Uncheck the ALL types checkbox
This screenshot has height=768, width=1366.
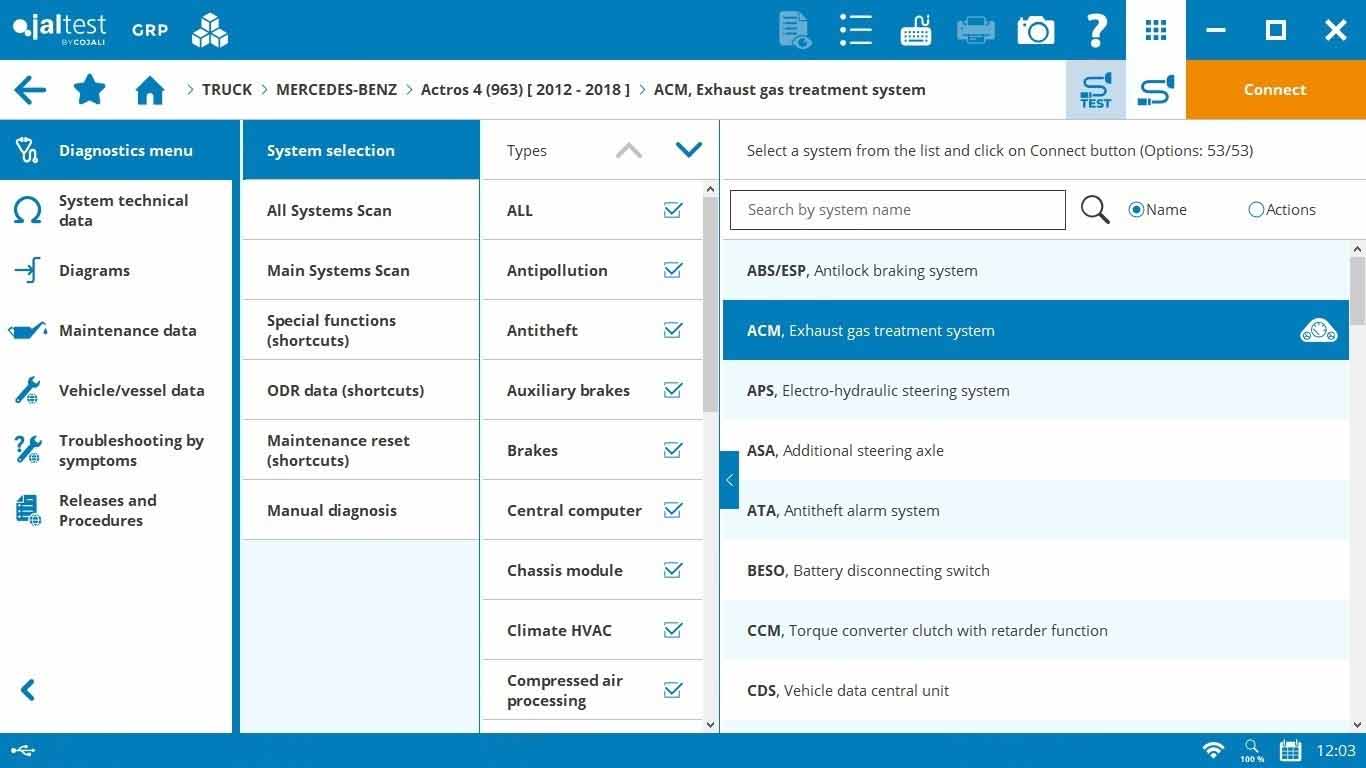pyautogui.click(x=673, y=210)
